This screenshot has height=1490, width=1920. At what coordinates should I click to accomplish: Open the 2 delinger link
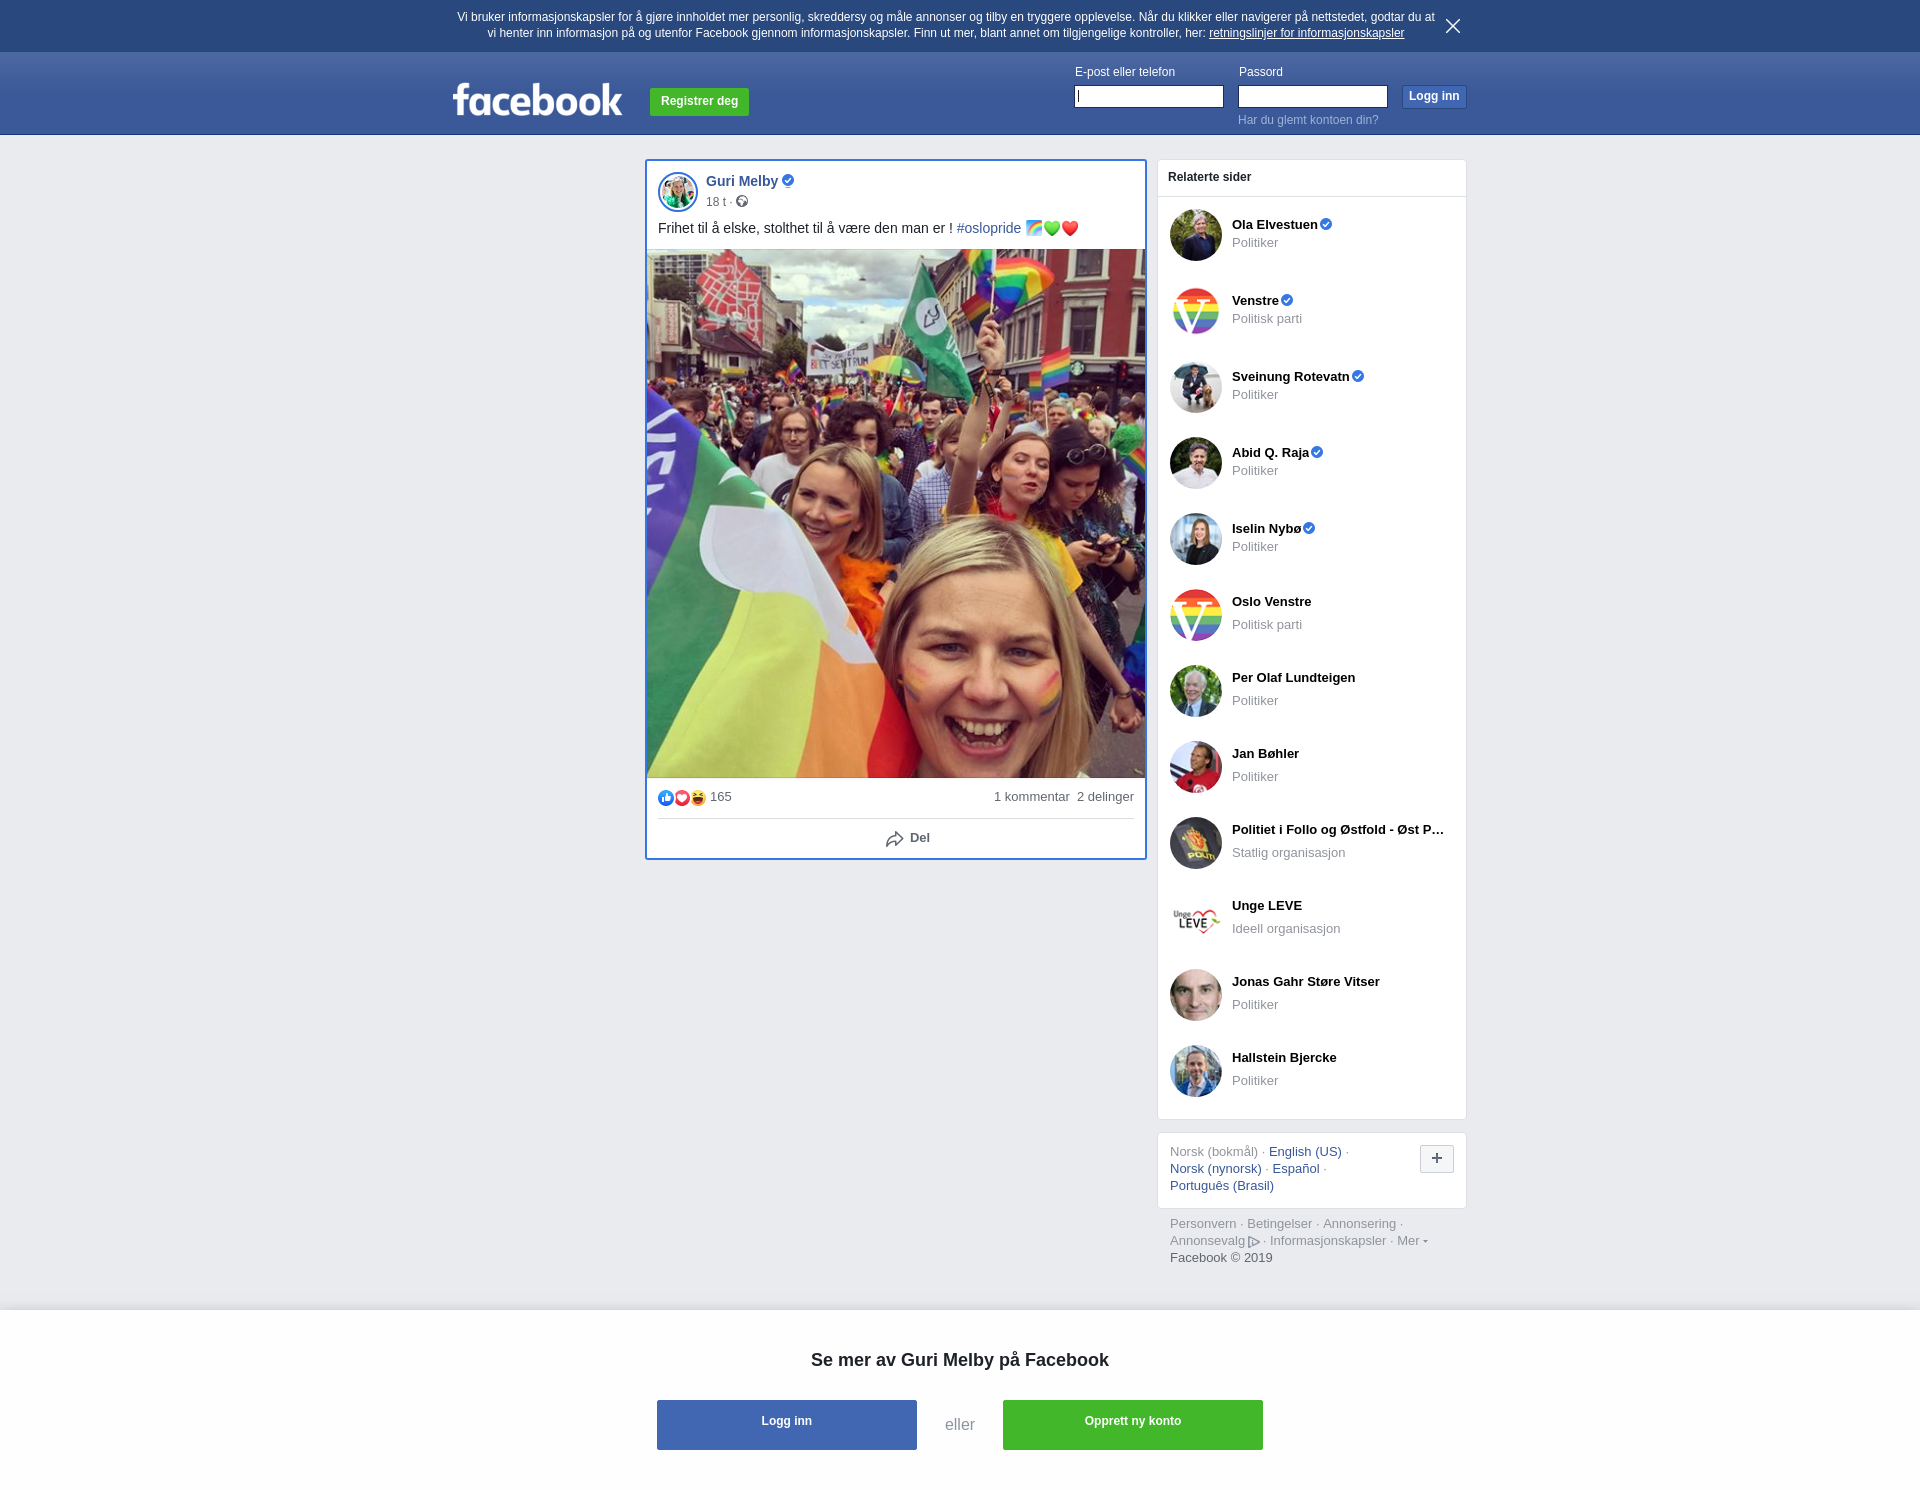(1105, 797)
